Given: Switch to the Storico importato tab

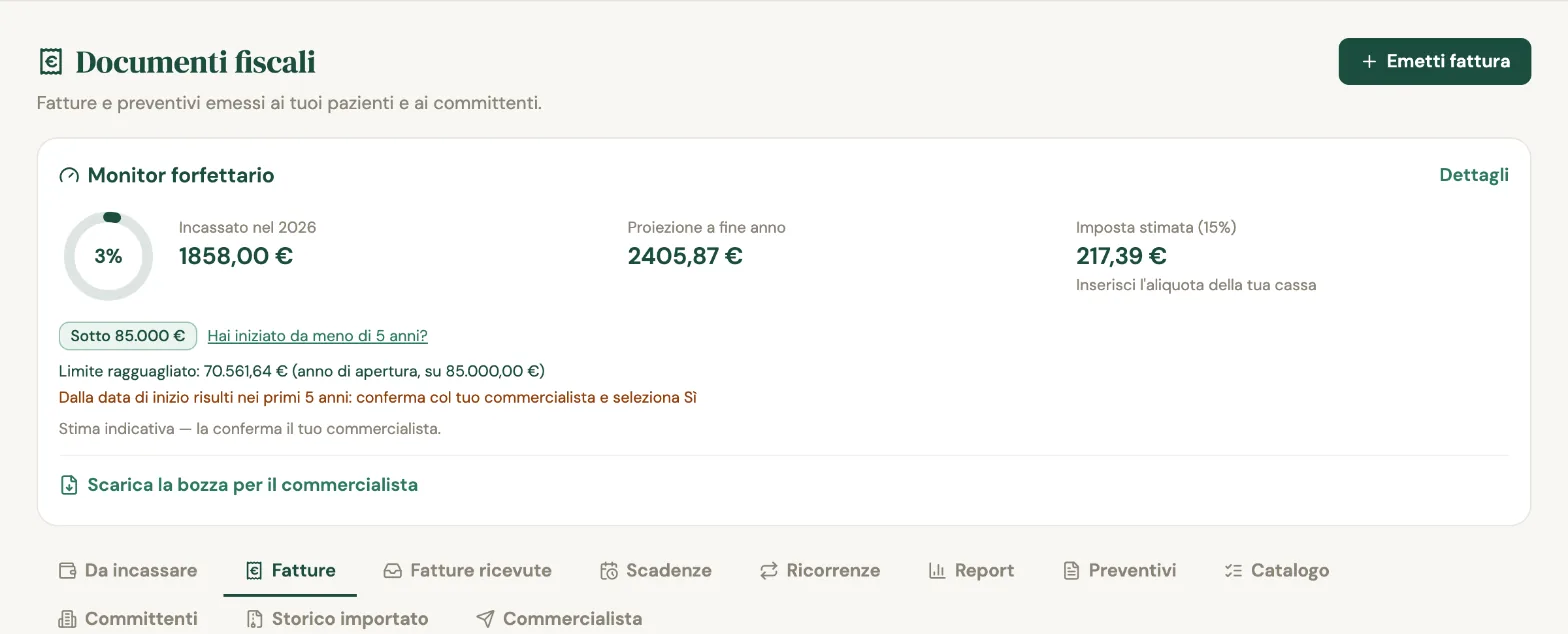Looking at the screenshot, I should [337, 619].
